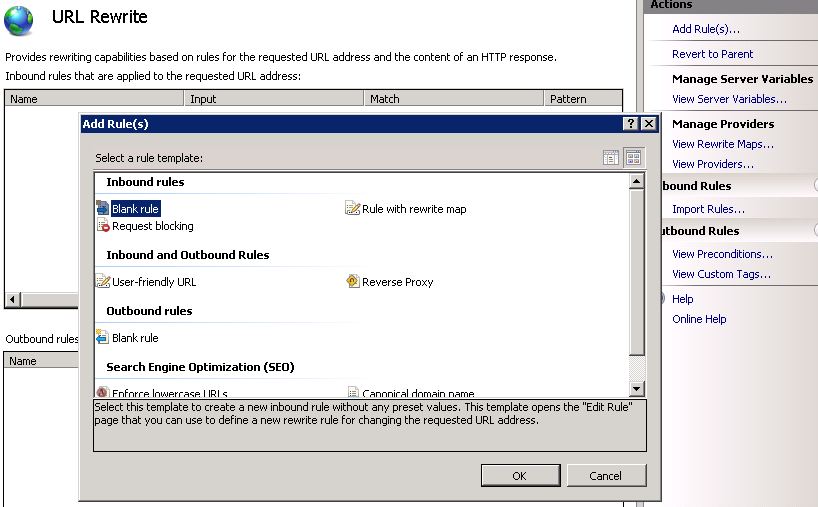Open View Server Variables... link
Screen dimensions: 818x507
point(729,99)
